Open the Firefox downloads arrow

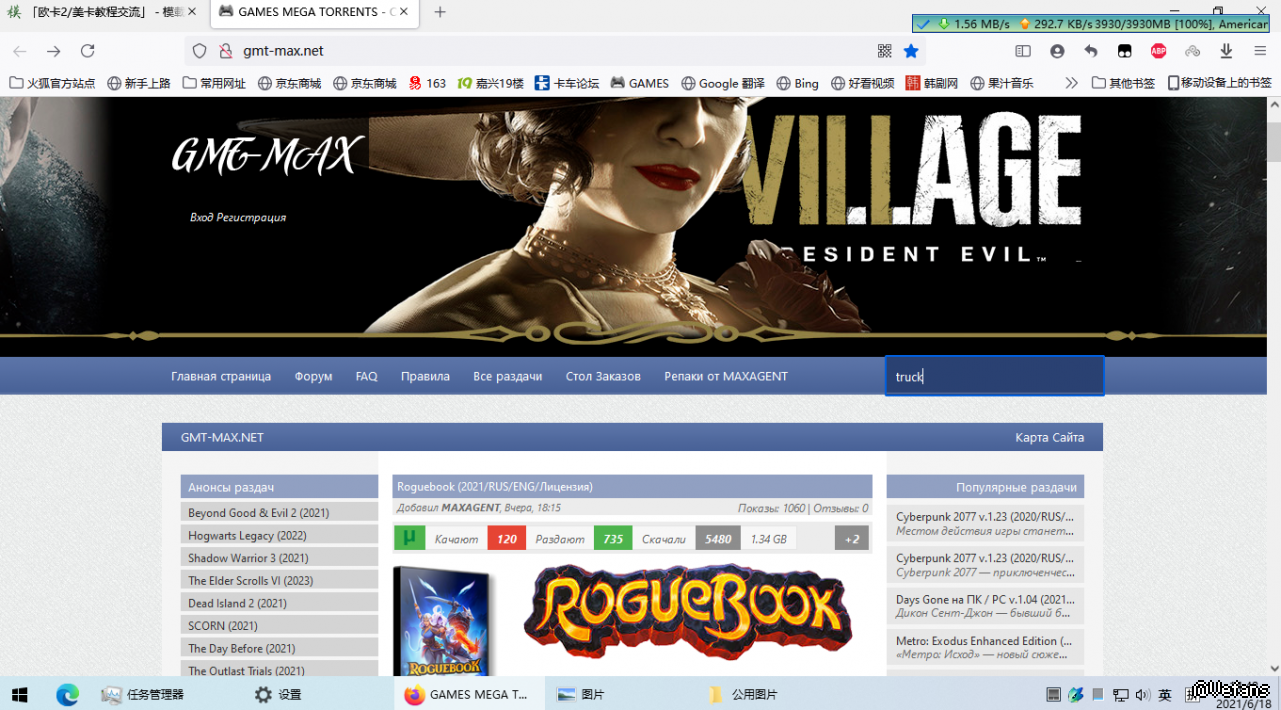tap(1226, 51)
